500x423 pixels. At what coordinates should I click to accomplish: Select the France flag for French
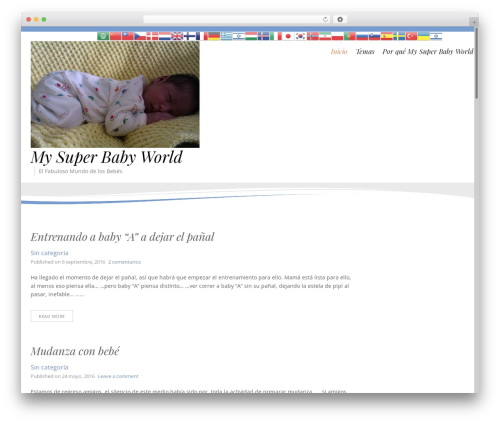click(202, 36)
